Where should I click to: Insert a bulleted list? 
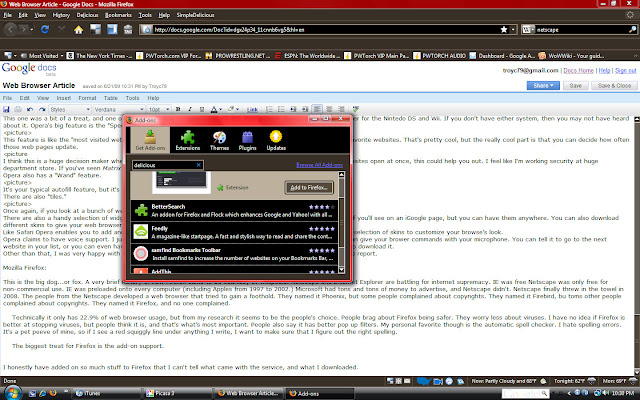[281, 109]
